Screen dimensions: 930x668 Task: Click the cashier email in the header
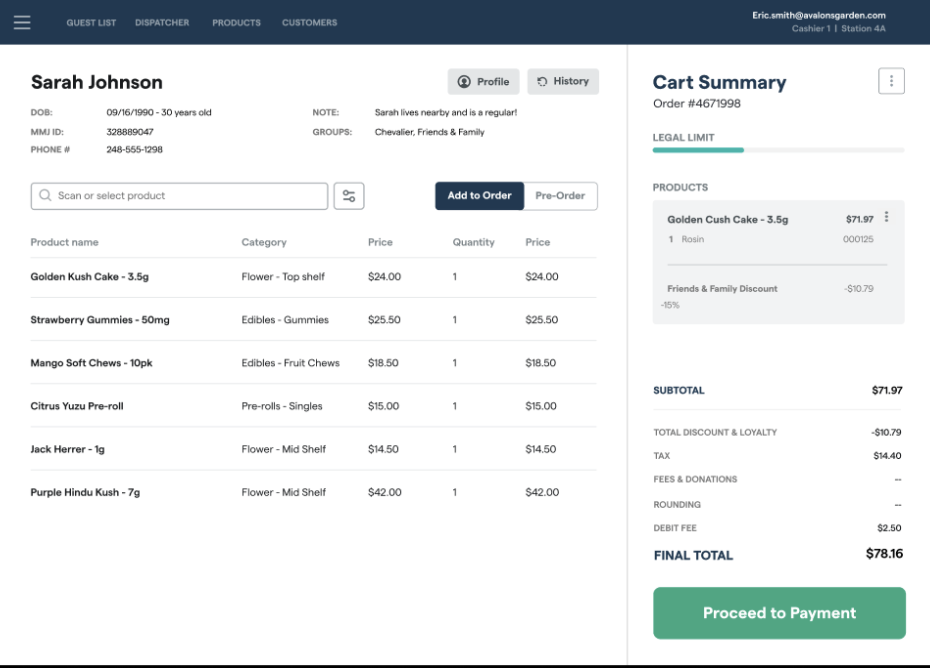(x=818, y=15)
